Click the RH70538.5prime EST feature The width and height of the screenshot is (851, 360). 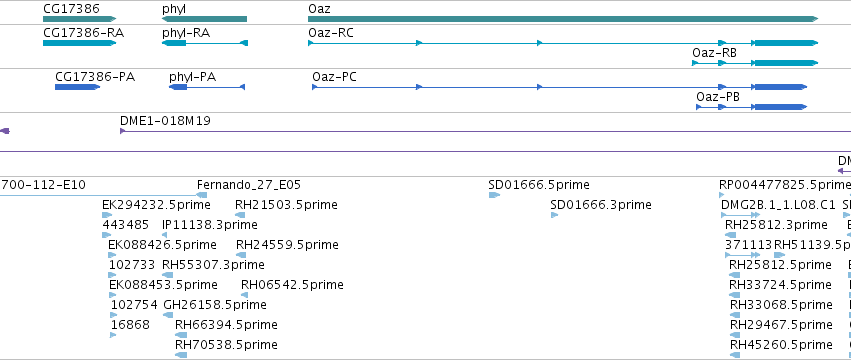click(181, 355)
